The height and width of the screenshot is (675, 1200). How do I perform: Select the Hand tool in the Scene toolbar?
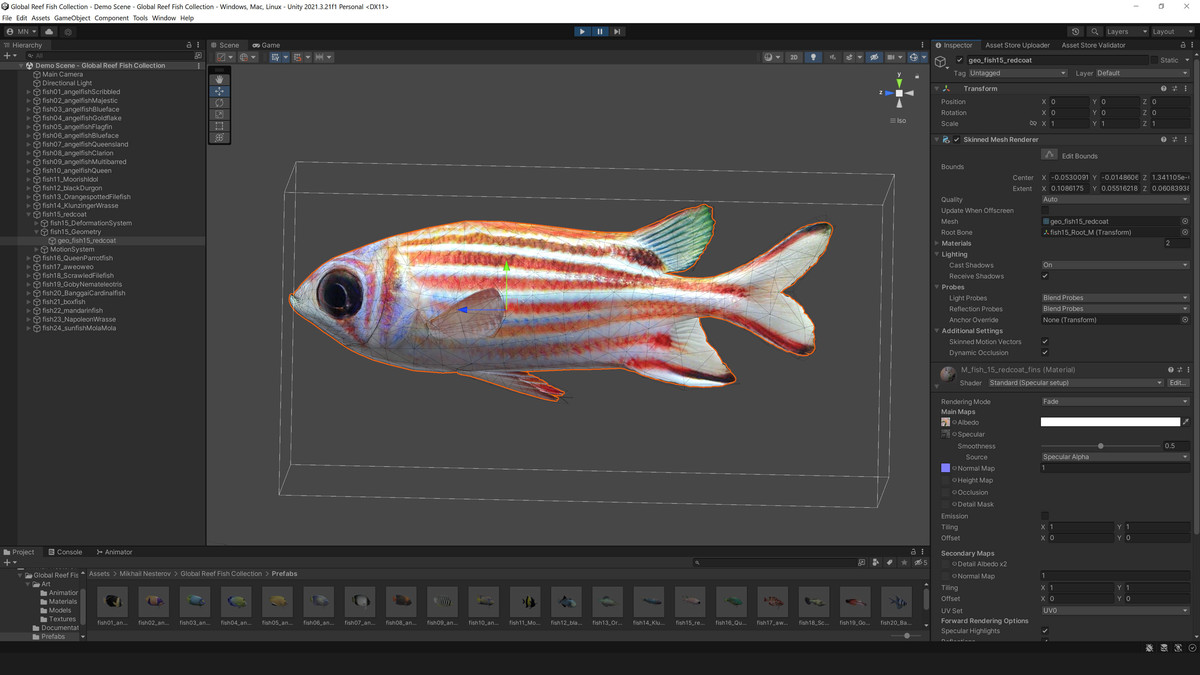(x=219, y=79)
